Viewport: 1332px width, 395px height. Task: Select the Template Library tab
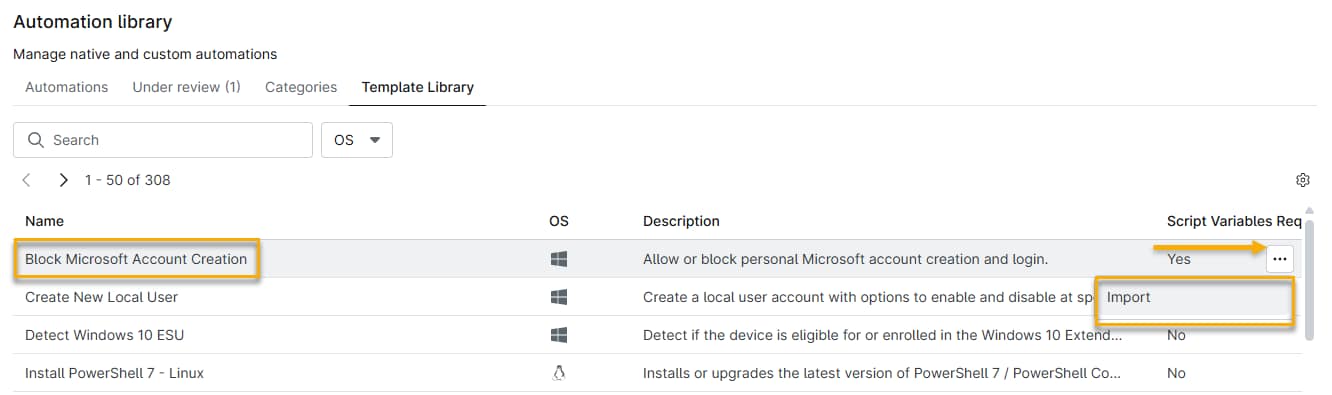(417, 87)
